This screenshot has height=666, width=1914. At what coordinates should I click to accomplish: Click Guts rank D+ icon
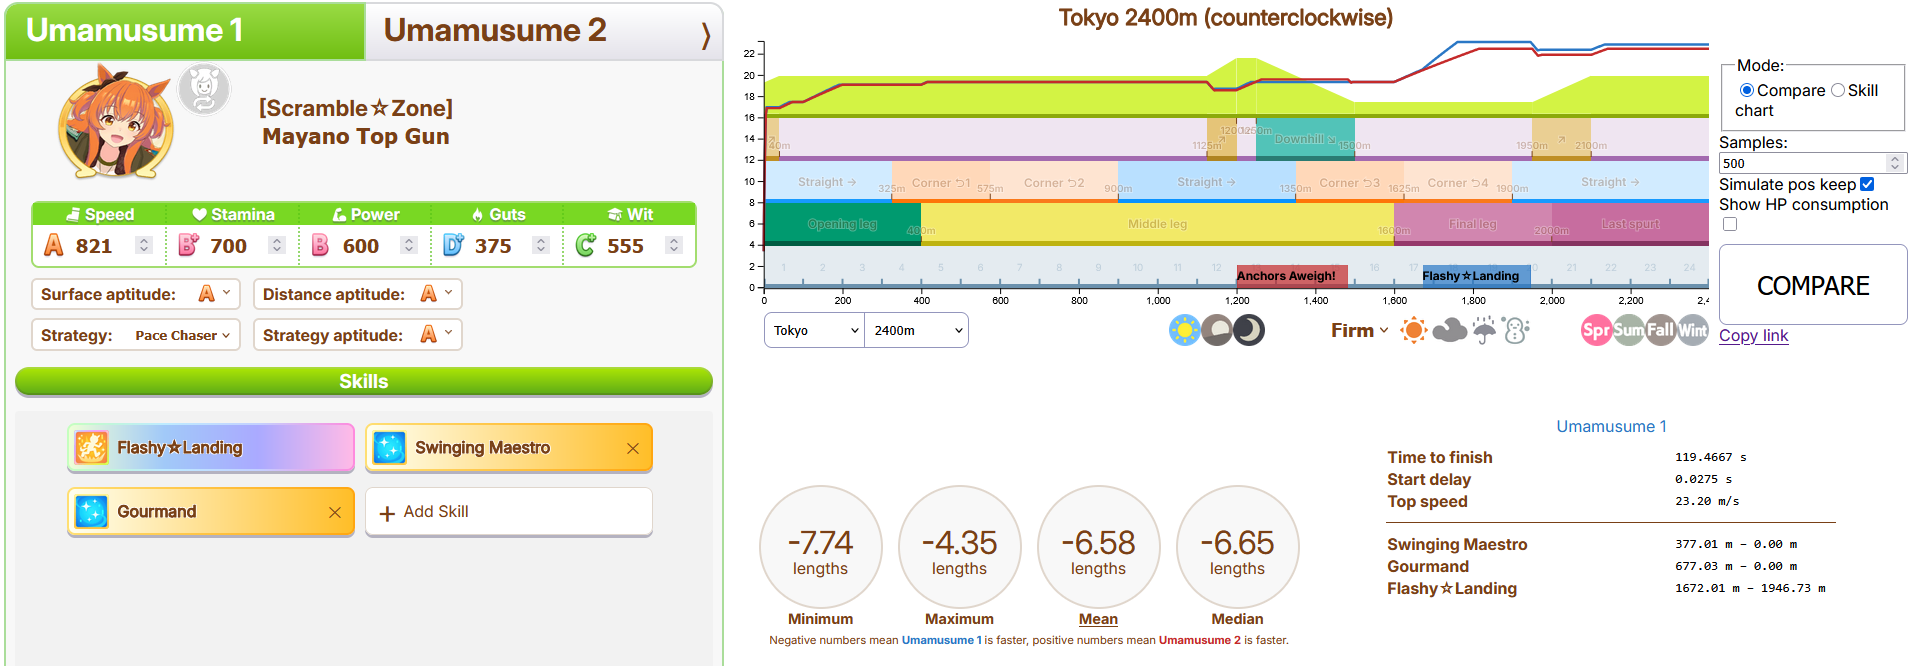click(x=453, y=245)
